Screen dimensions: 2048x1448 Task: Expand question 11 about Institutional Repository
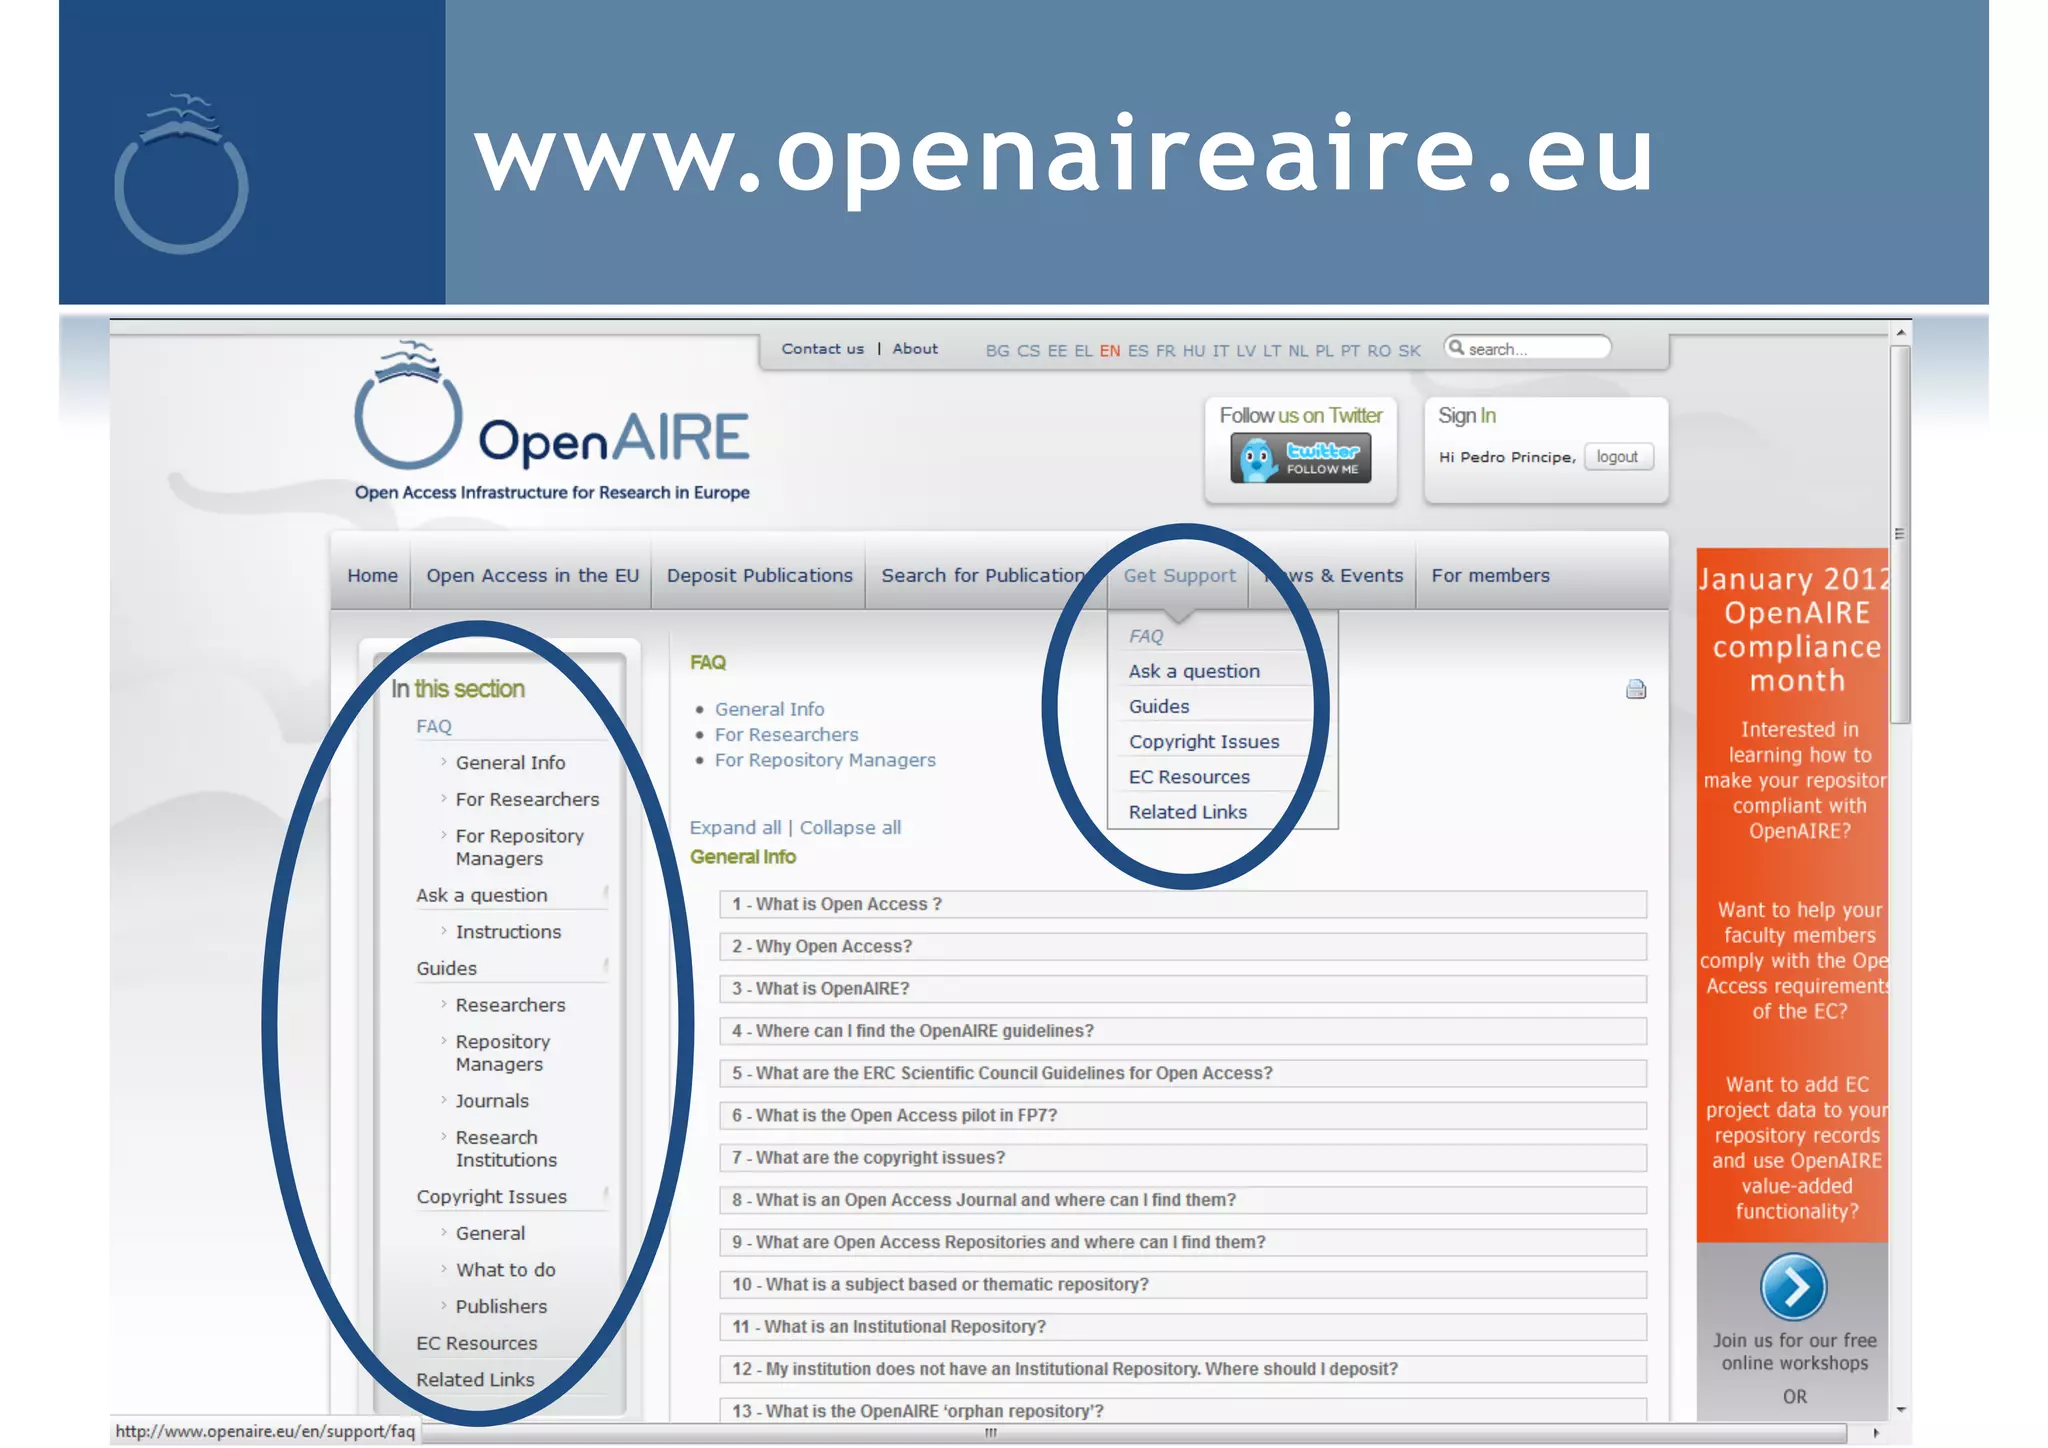1183,1327
